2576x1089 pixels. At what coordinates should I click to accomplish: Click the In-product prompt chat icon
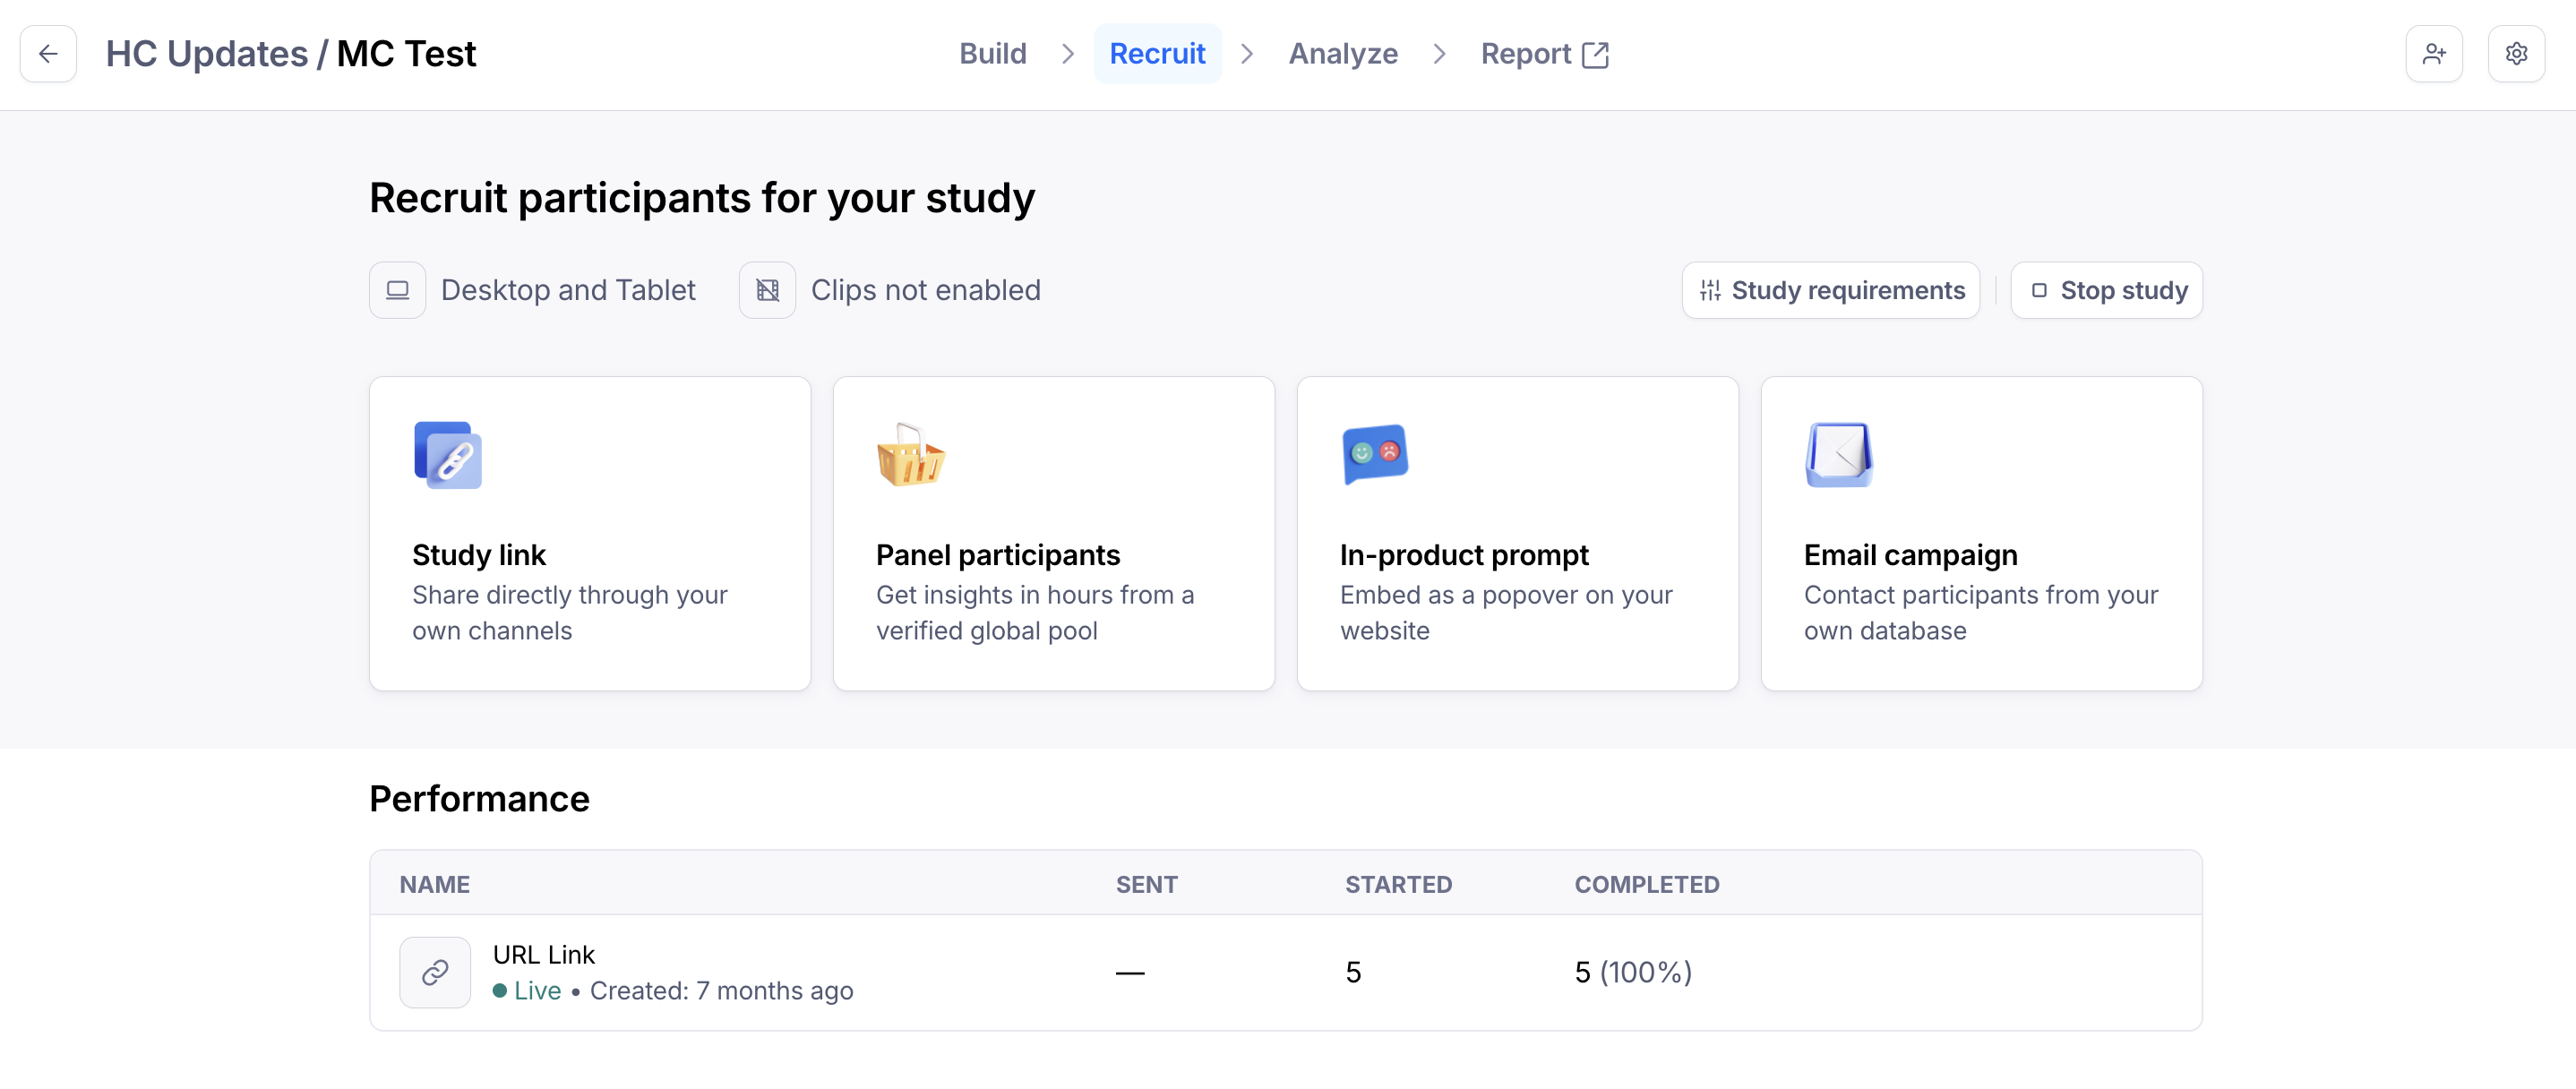click(x=1375, y=455)
